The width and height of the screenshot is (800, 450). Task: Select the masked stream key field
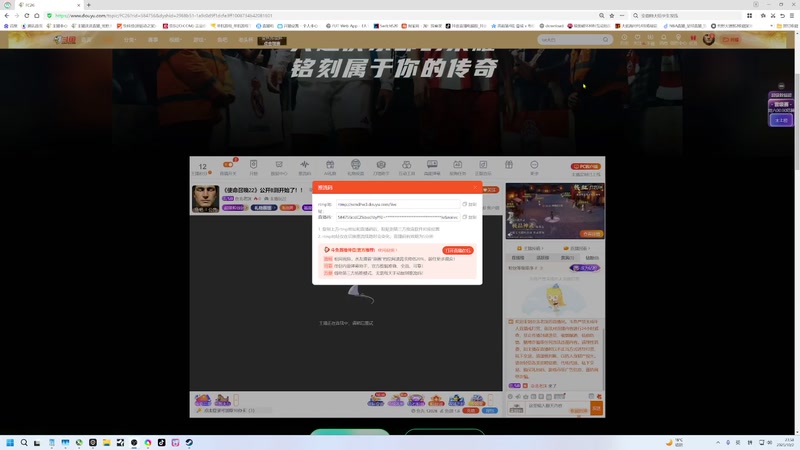[x=397, y=217]
